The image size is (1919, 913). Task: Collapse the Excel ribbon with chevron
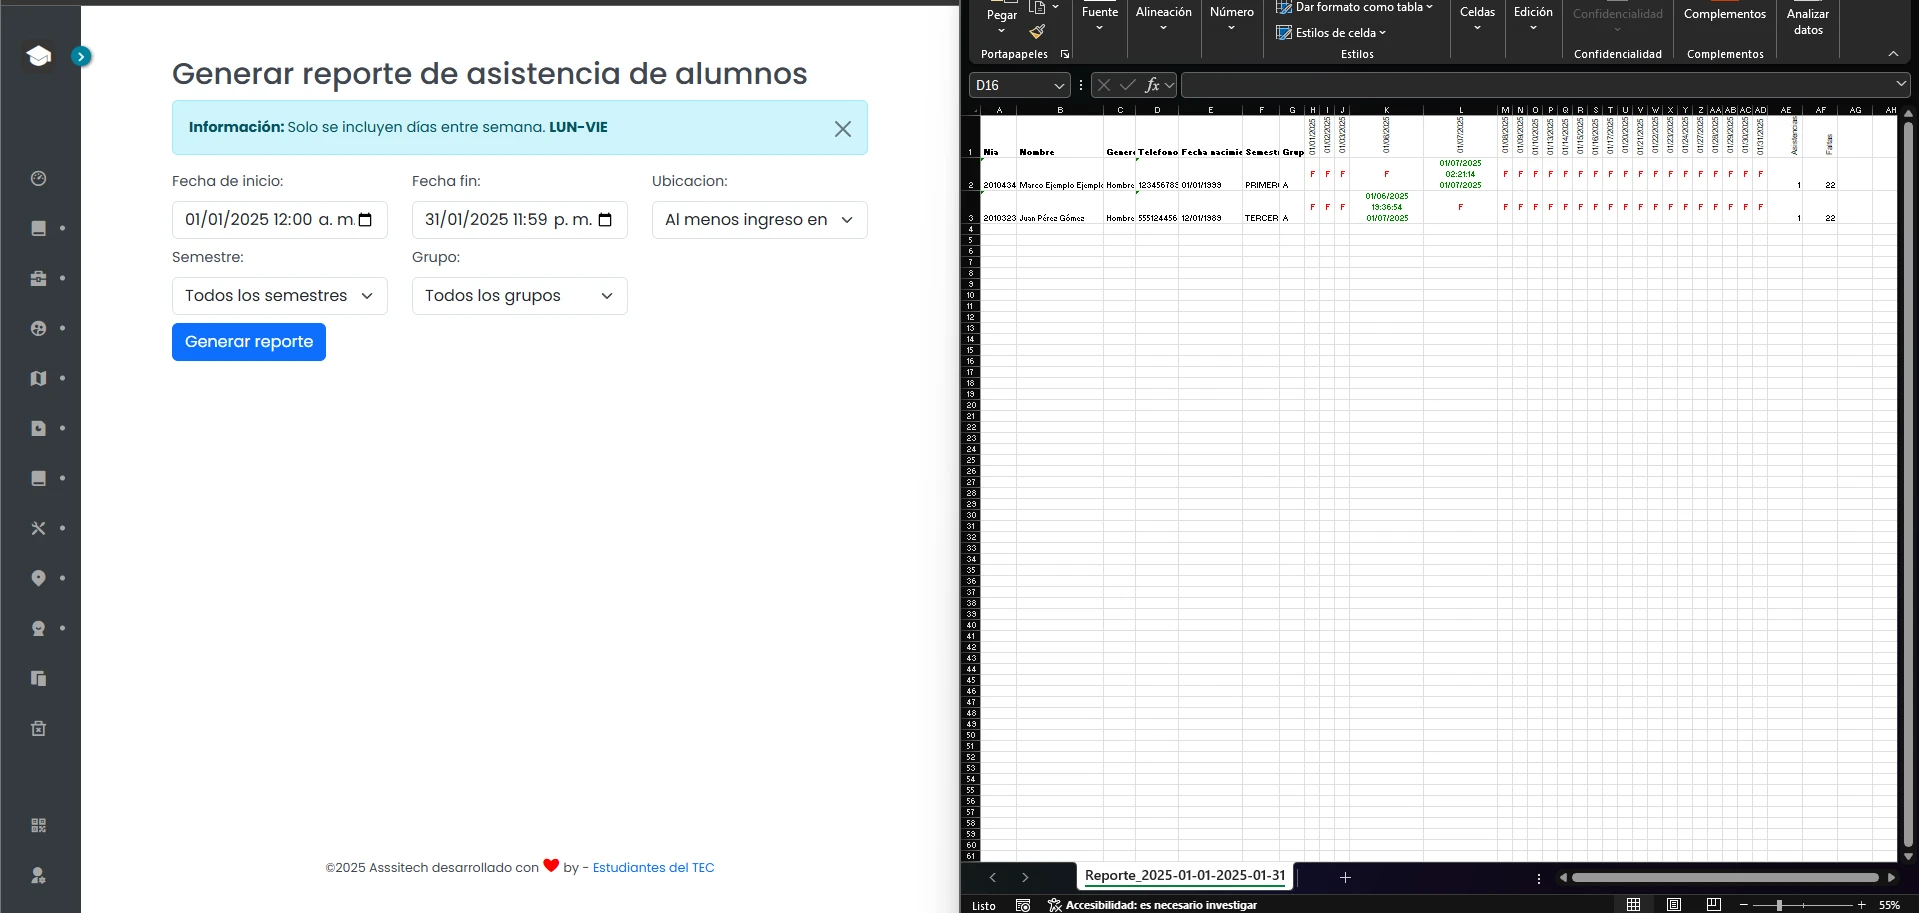(1893, 54)
